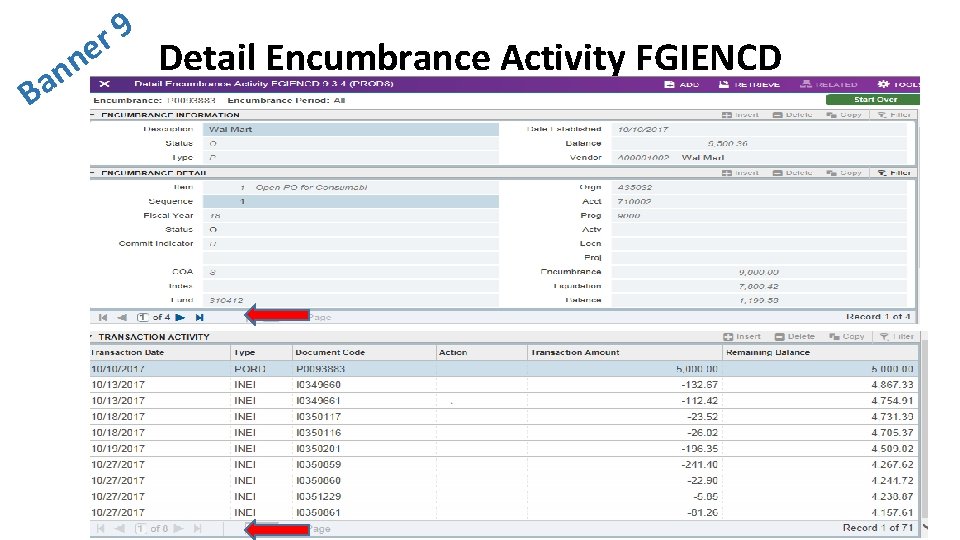Click the green Start Over button
Screen dimensions: 960x540
coord(872,99)
